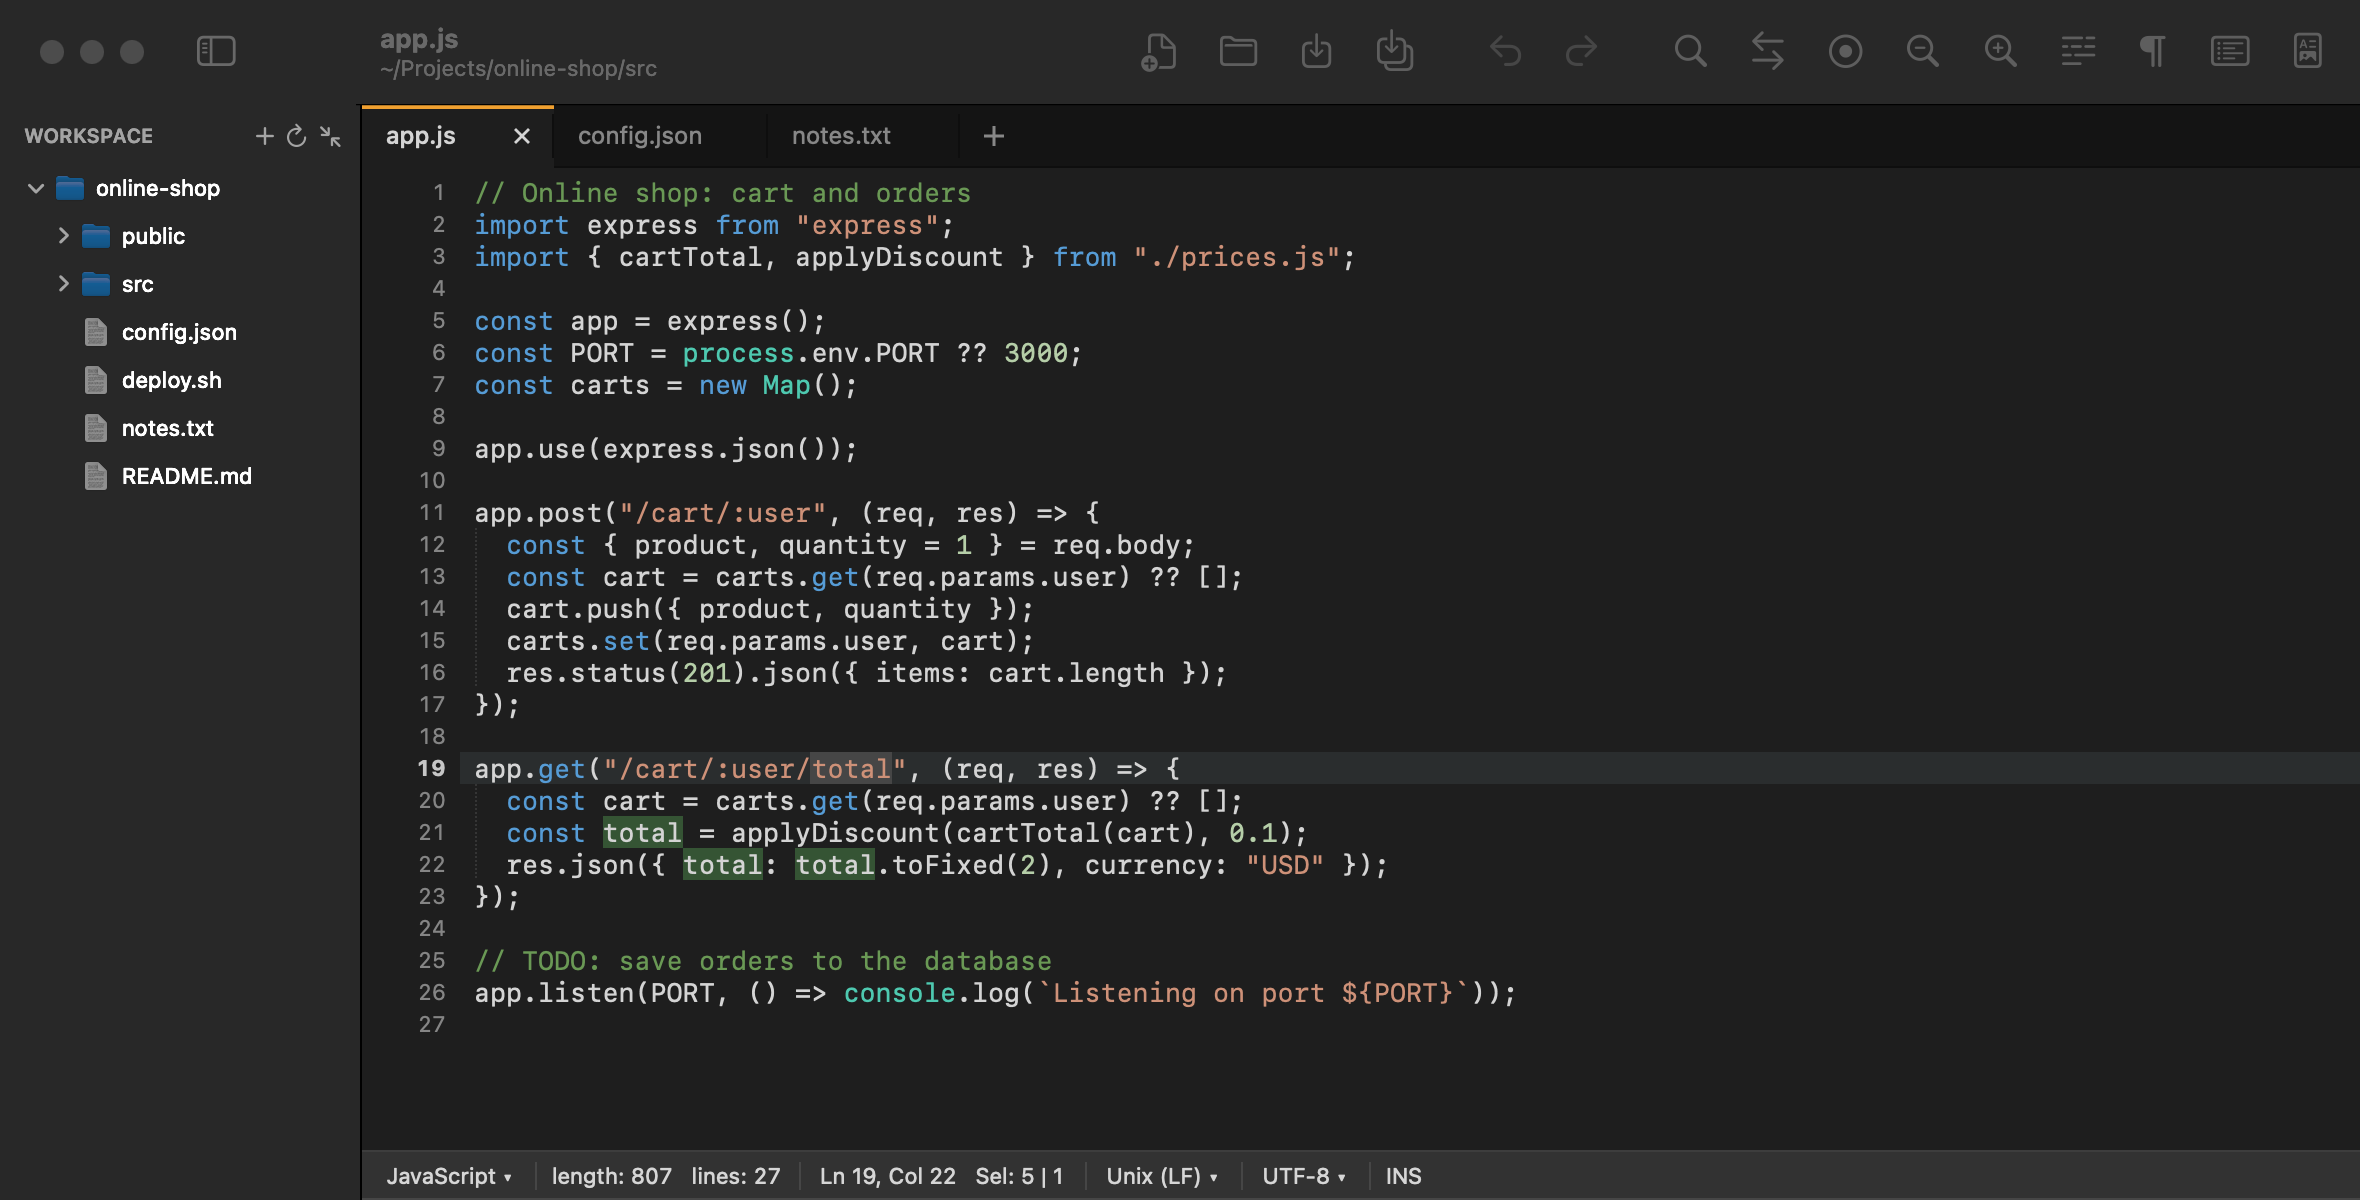
Task: Click the highlighted total on line 21
Action: tap(642, 833)
